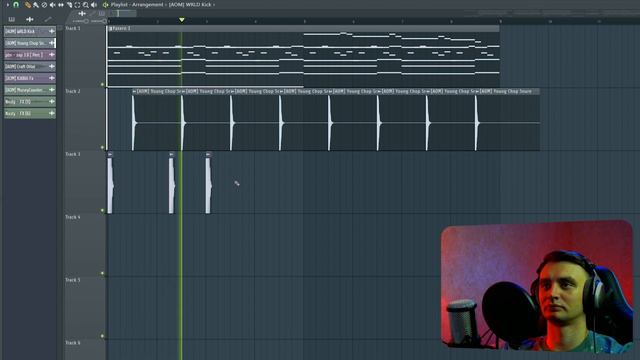Screen dimensions: 640x360
Task: Select the Slip tool
Action: [x=61, y=5]
